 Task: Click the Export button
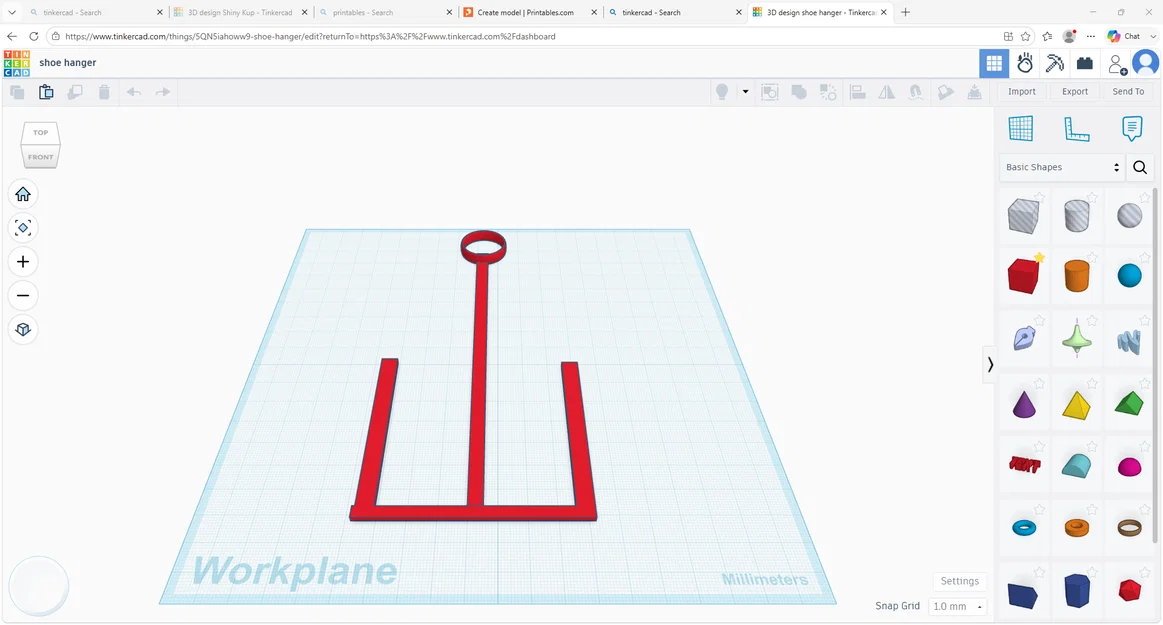(x=1075, y=91)
